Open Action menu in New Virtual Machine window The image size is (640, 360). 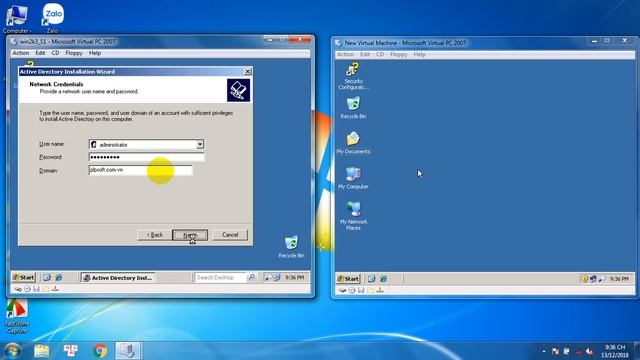point(345,54)
